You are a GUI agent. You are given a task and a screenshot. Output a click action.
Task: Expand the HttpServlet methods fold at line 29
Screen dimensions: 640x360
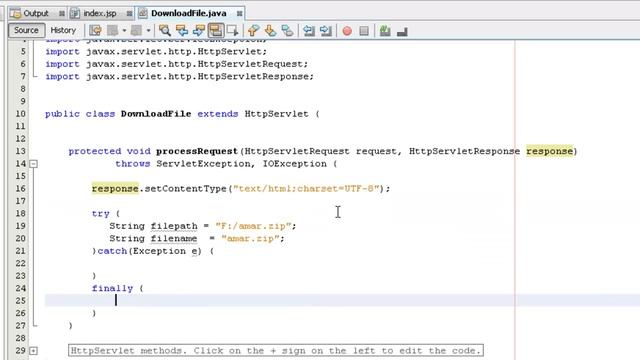click(x=33, y=351)
